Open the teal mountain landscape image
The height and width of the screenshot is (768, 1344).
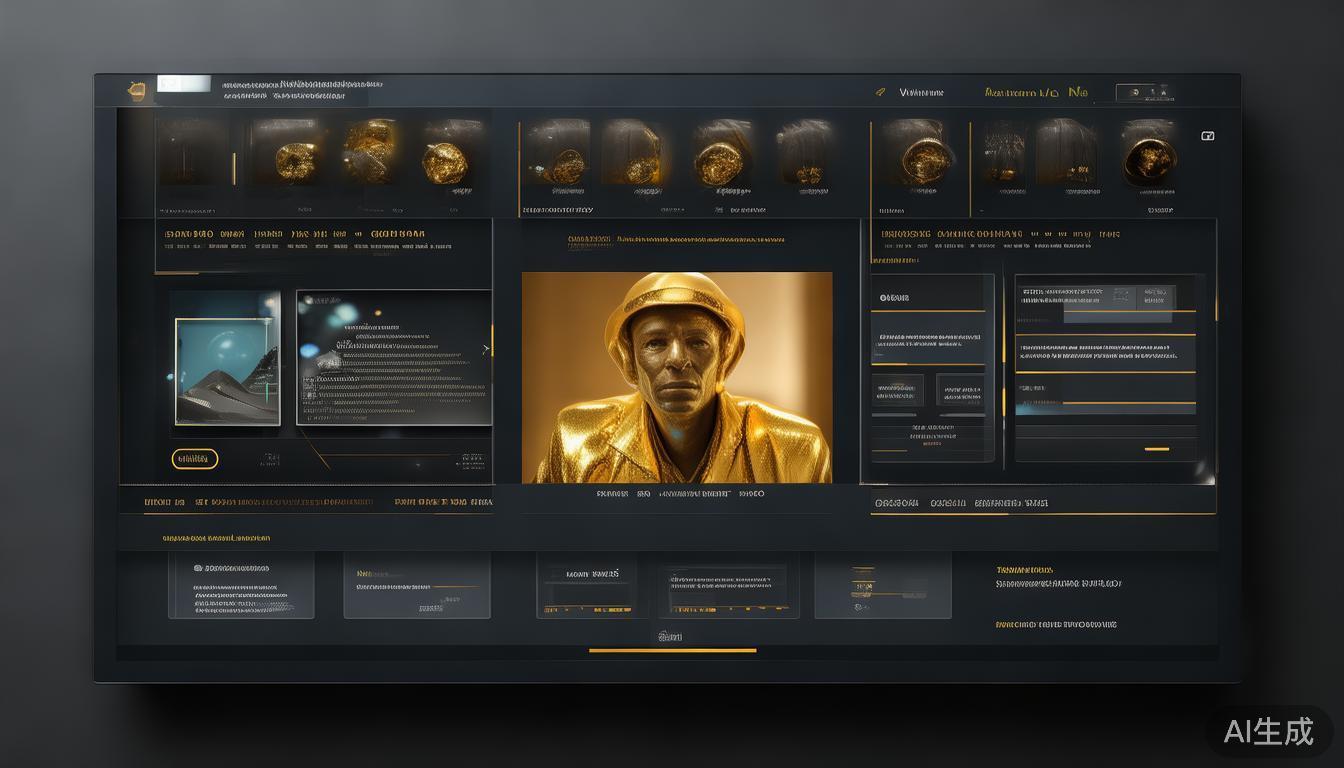[227, 371]
